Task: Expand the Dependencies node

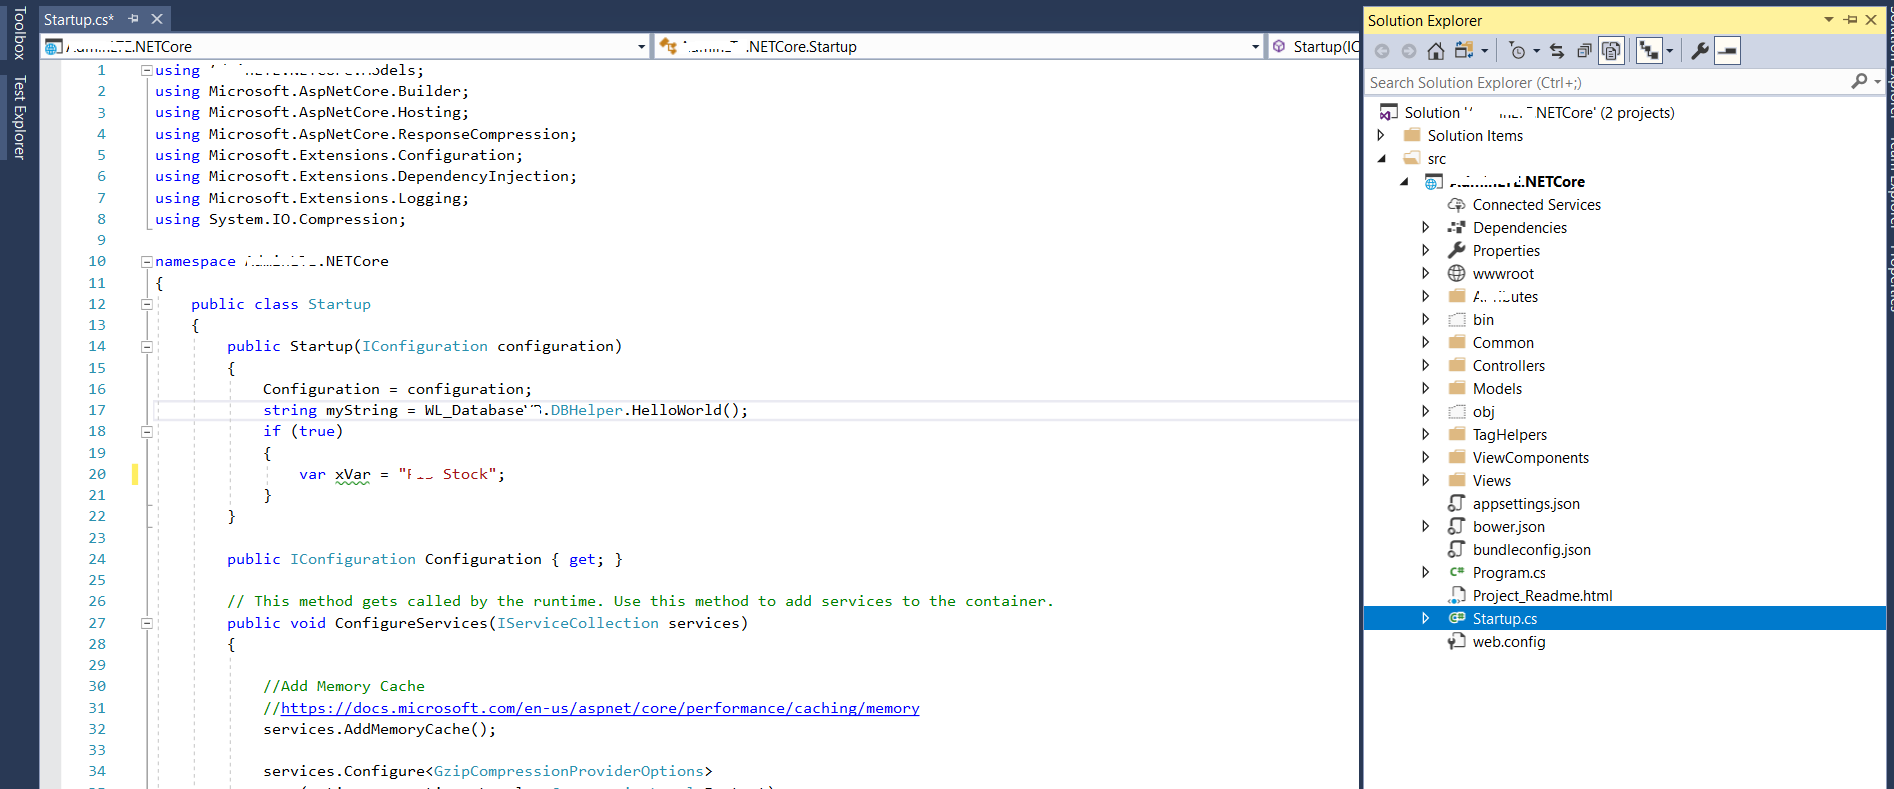Action: (x=1426, y=228)
